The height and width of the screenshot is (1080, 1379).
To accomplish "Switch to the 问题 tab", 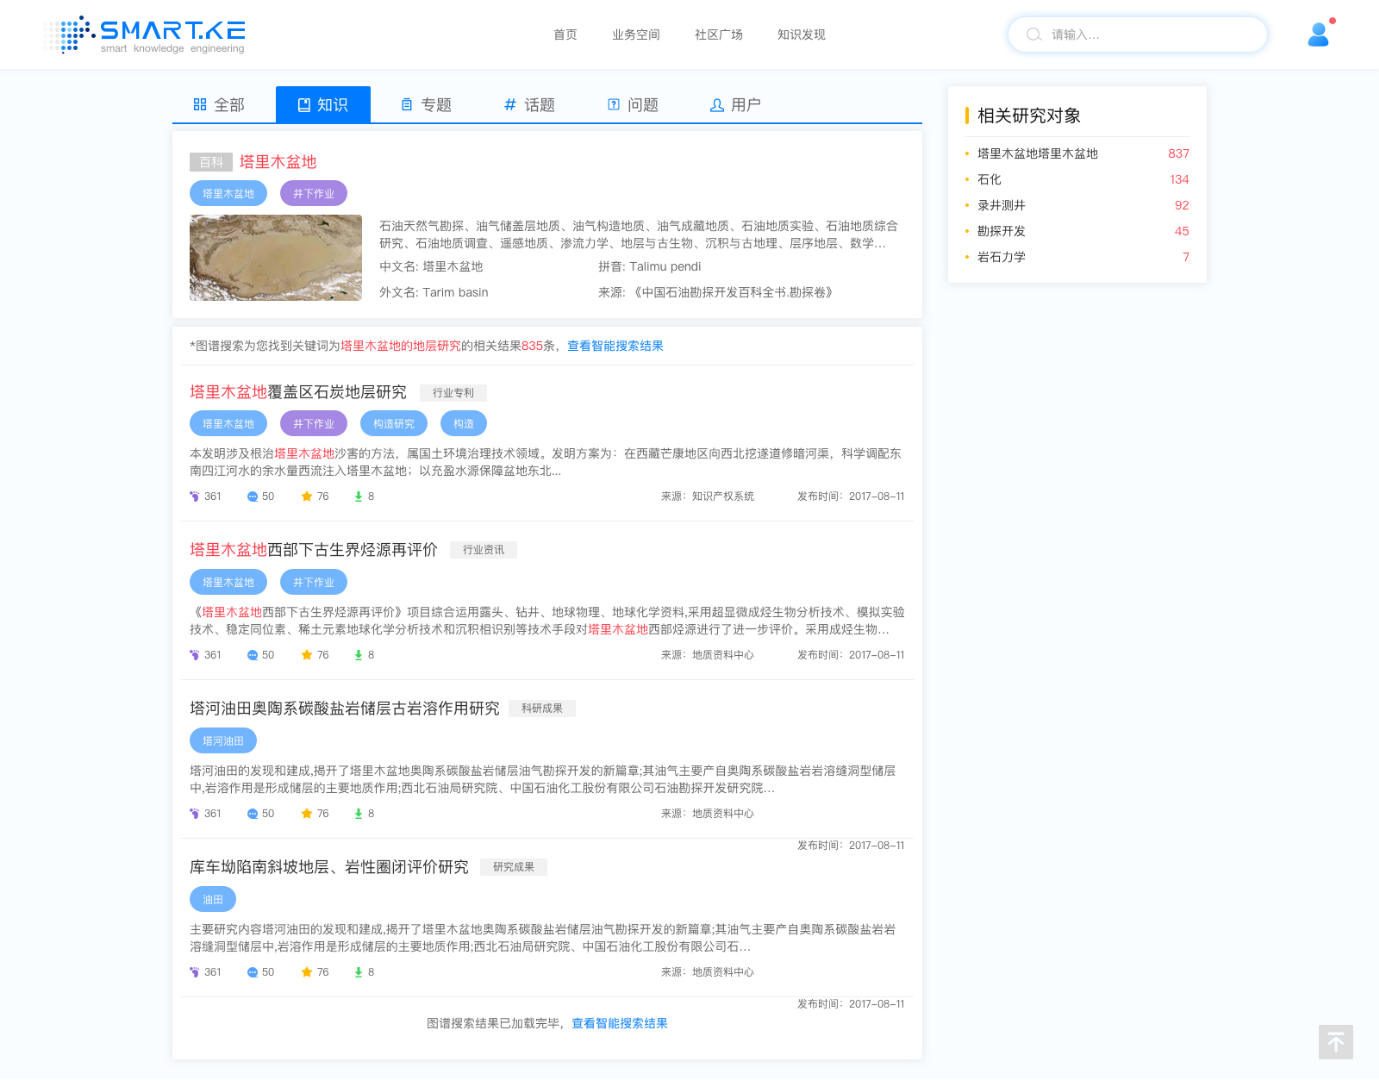I will click(x=633, y=104).
